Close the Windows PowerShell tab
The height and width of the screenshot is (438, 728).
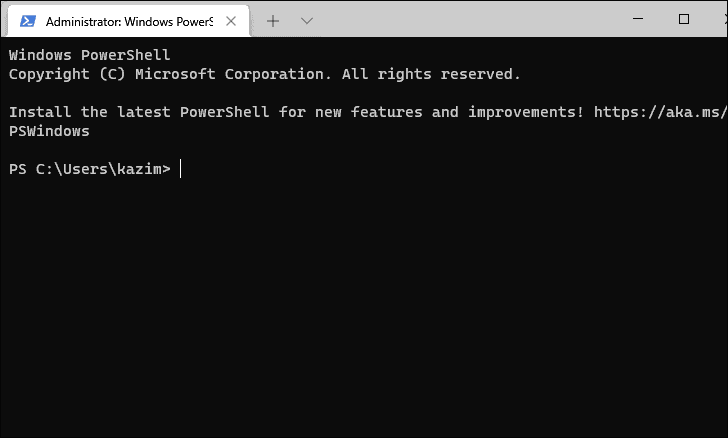[231, 21]
